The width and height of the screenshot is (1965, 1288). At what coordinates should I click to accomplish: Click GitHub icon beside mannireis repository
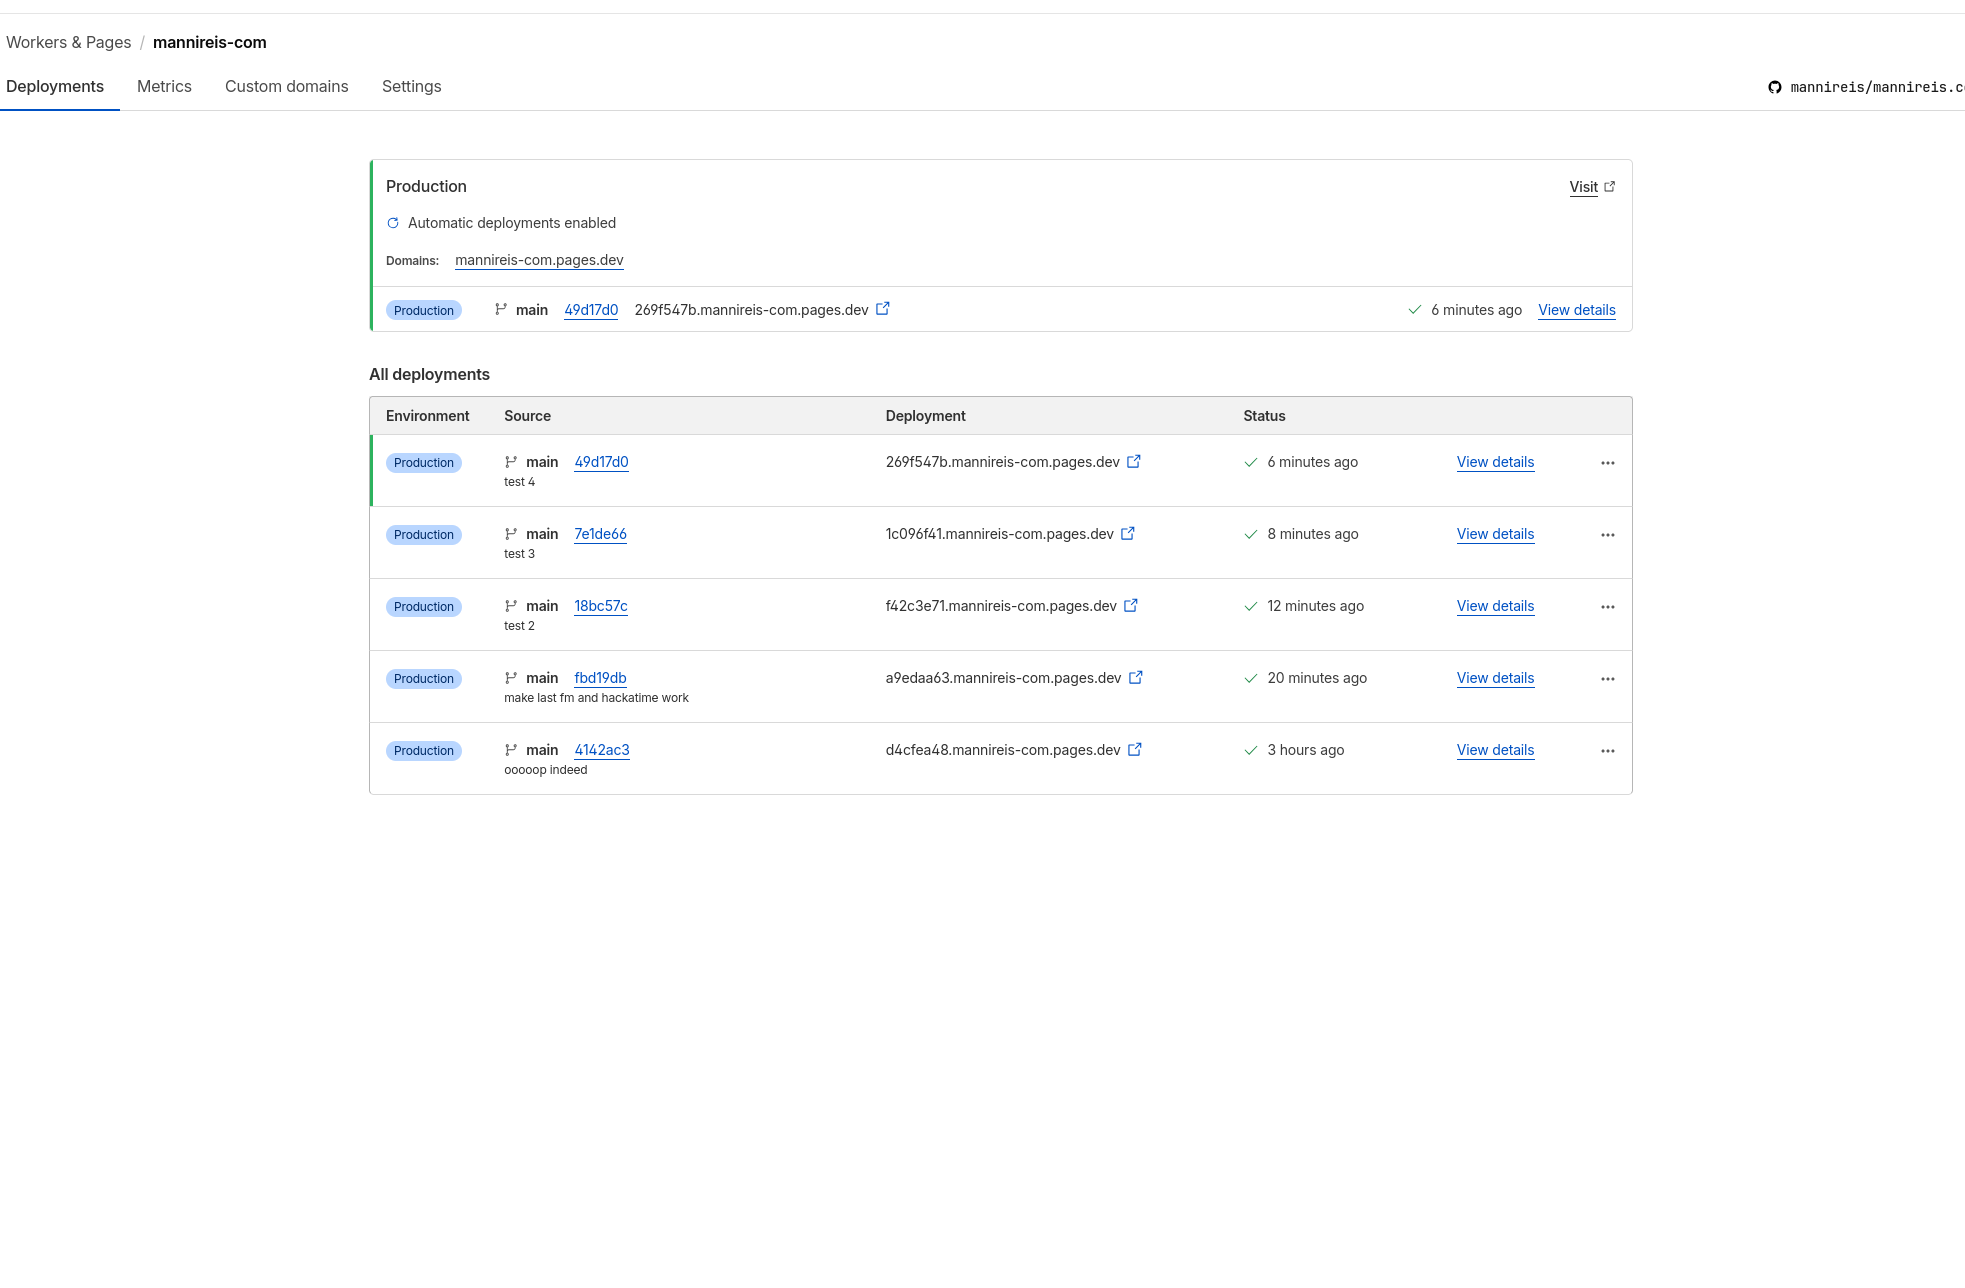pyautogui.click(x=1774, y=88)
